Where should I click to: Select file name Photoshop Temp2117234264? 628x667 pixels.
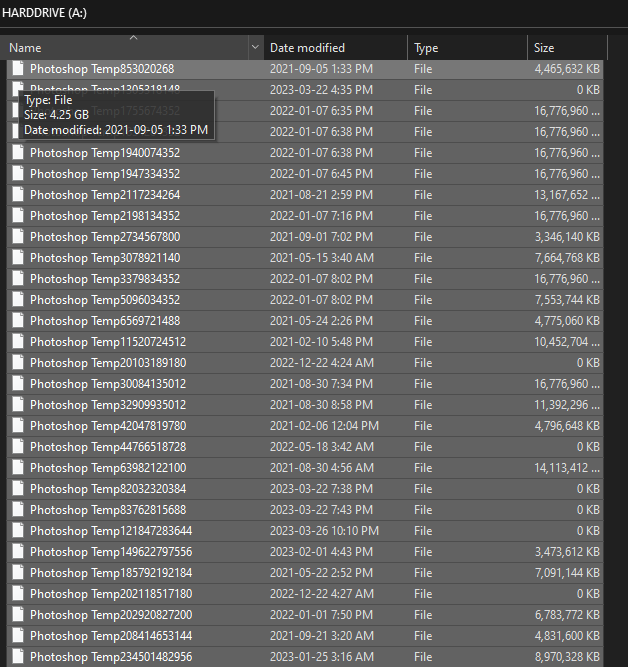click(x=105, y=194)
